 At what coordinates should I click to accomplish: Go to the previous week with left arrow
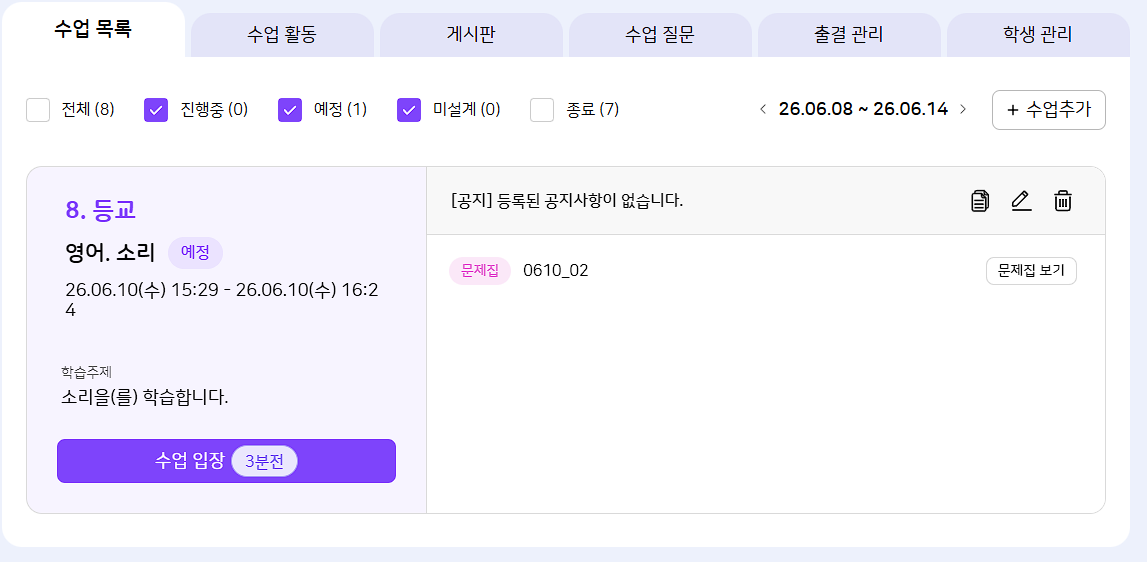pyautogui.click(x=763, y=110)
